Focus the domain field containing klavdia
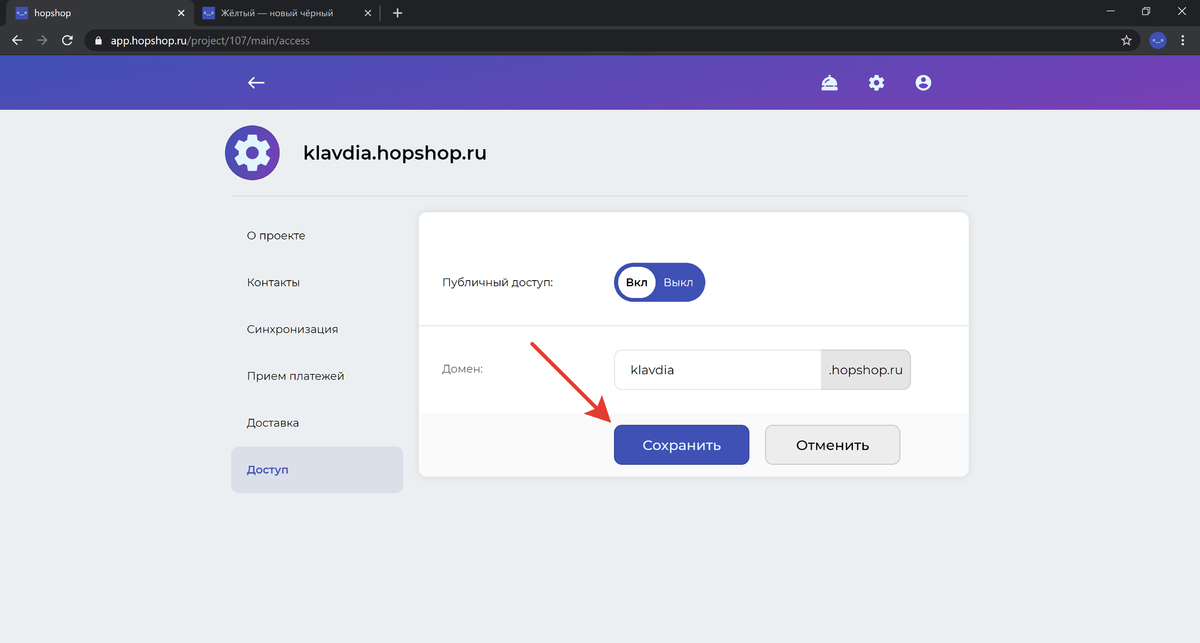The height and width of the screenshot is (643, 1200). point(717,369)
